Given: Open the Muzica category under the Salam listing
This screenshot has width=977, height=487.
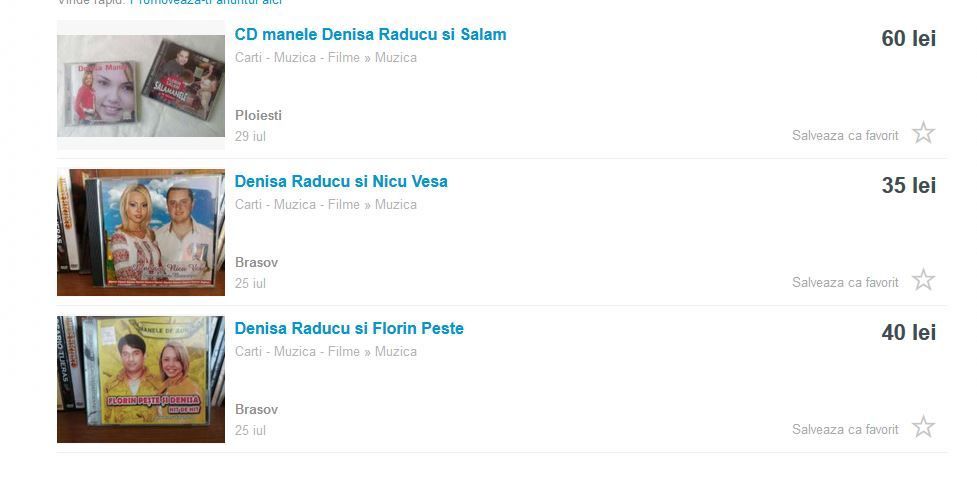Looking at the screenshot, I should (396, 58).
